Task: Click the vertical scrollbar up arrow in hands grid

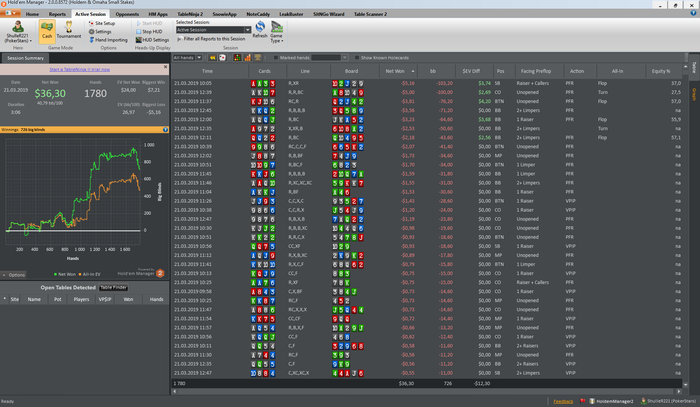Action: pyautogui.click(x=686, y=67)
